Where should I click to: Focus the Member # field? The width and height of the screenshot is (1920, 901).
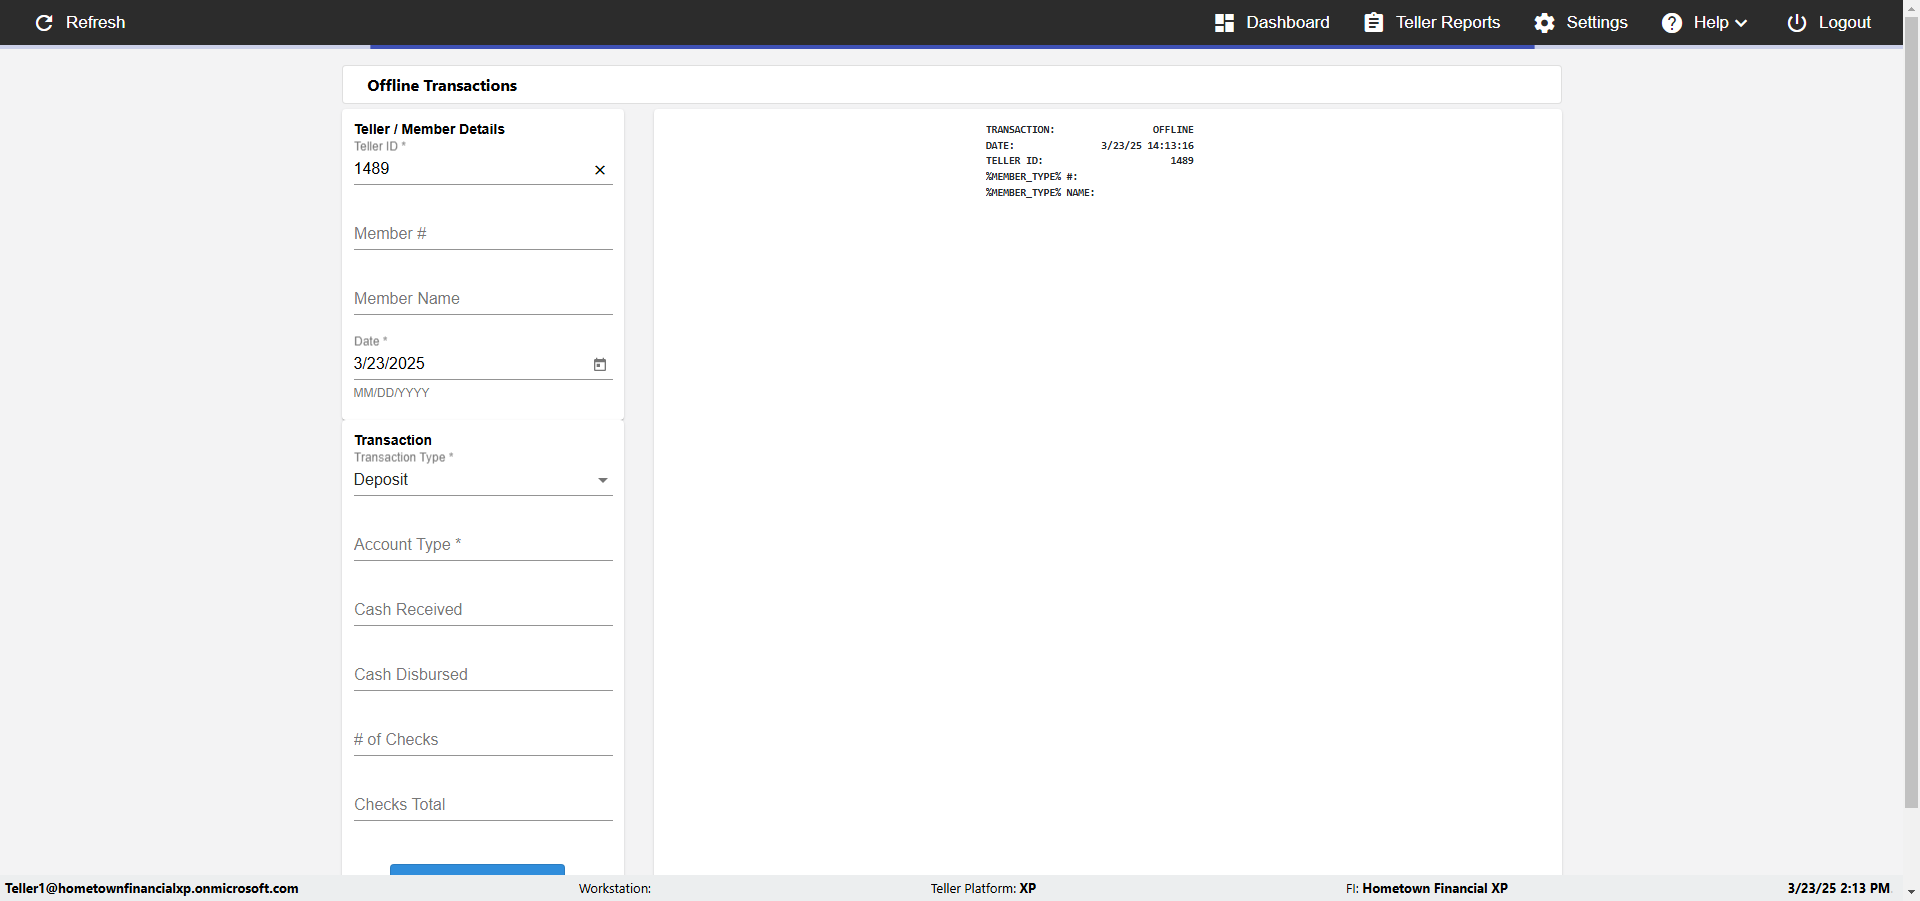pyautogui.click(x=483, y=234)
